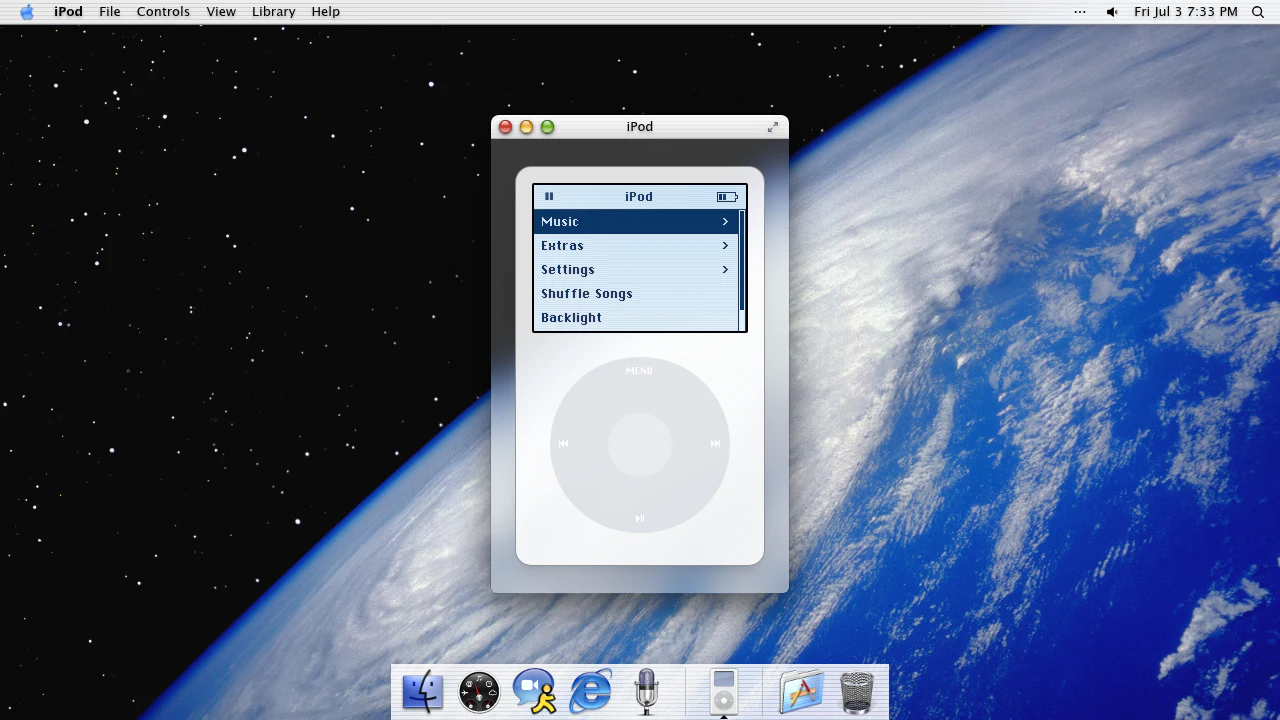Zoom the iPod window with the green button

(x=547, y=127)
